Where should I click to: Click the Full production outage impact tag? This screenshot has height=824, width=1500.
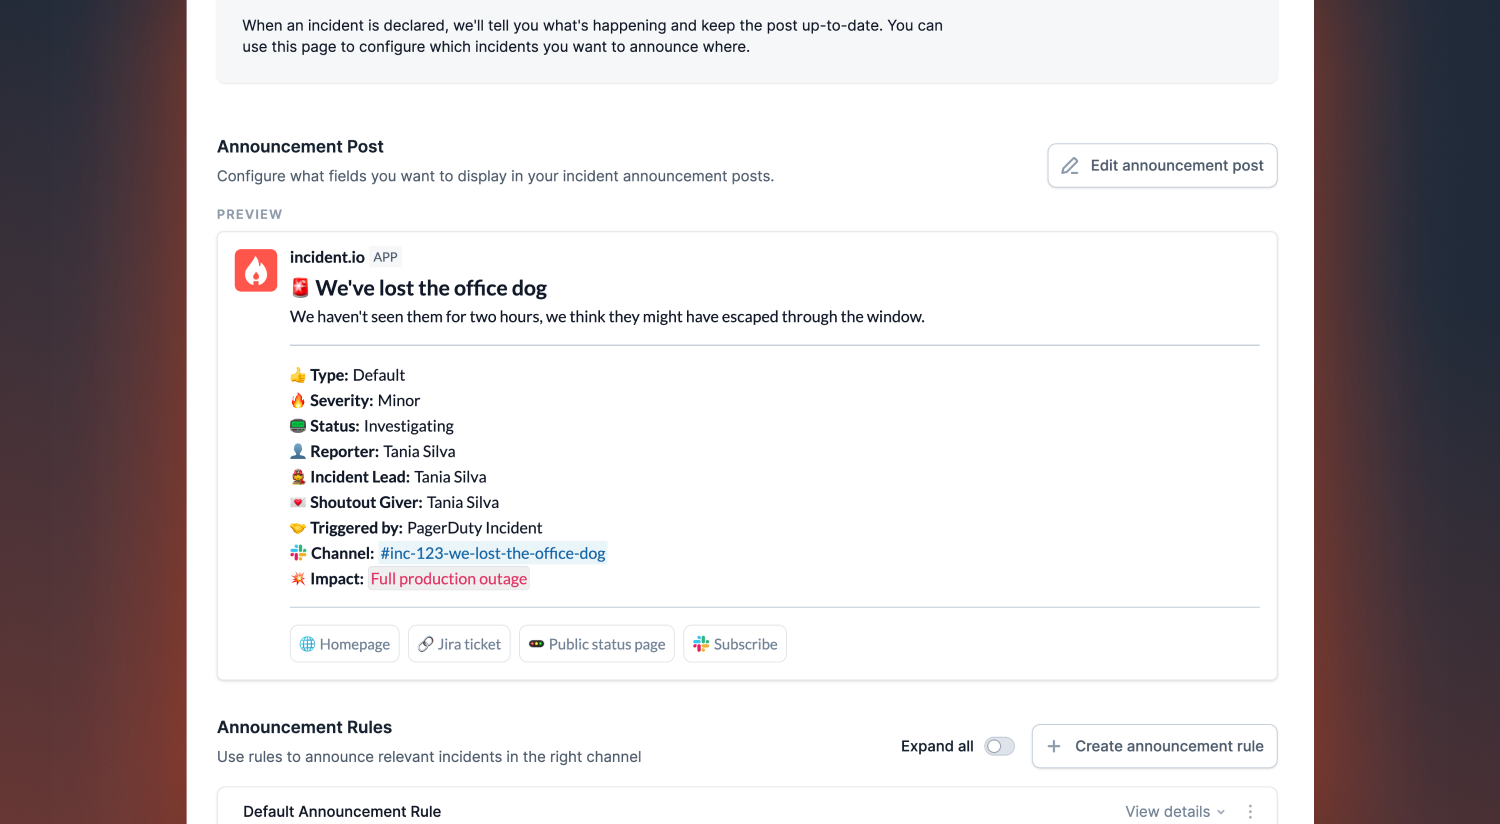click(x=448, y=579)
